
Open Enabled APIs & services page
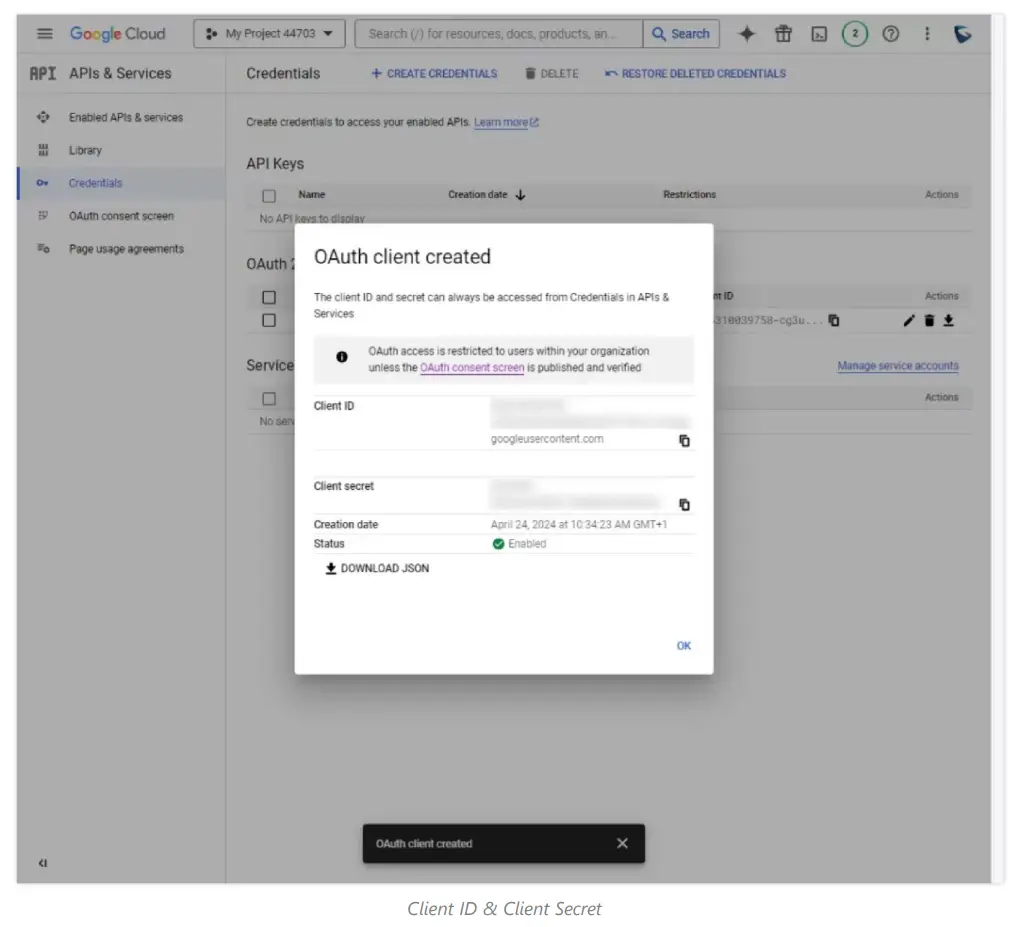pyautogui.click(x=126, y=117)
